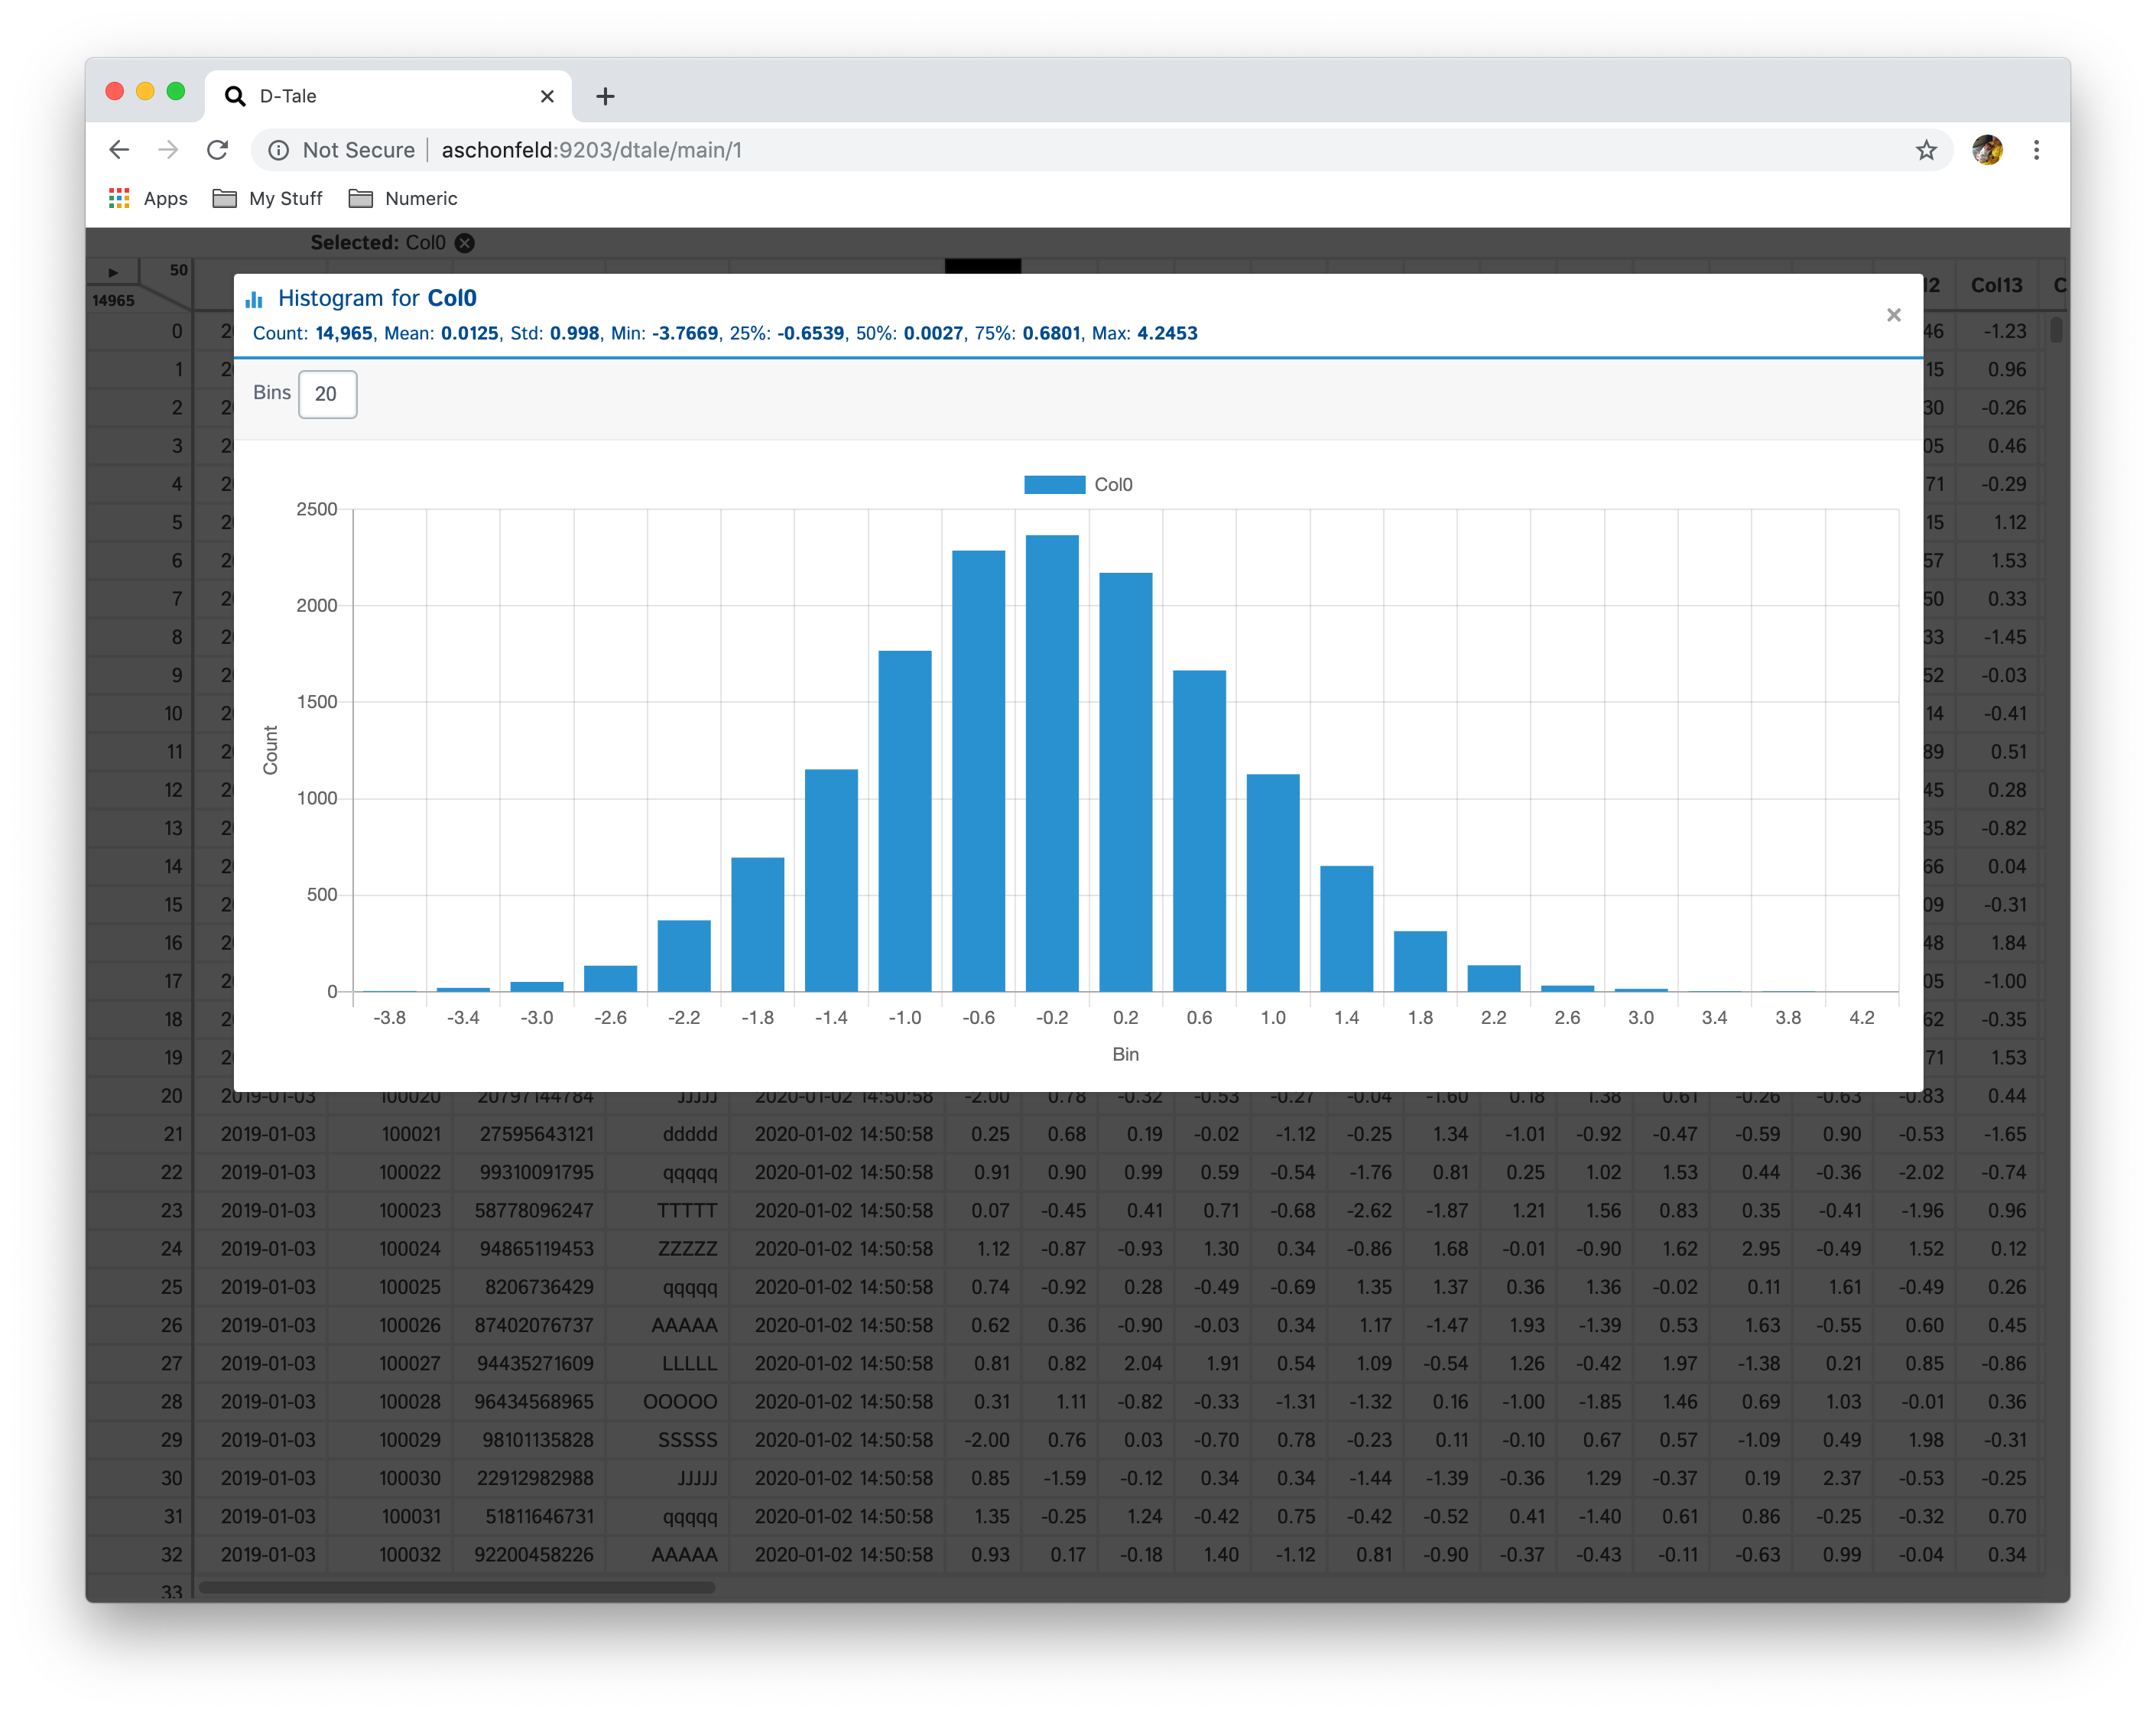Click the Bins input field

coord(327,394)
